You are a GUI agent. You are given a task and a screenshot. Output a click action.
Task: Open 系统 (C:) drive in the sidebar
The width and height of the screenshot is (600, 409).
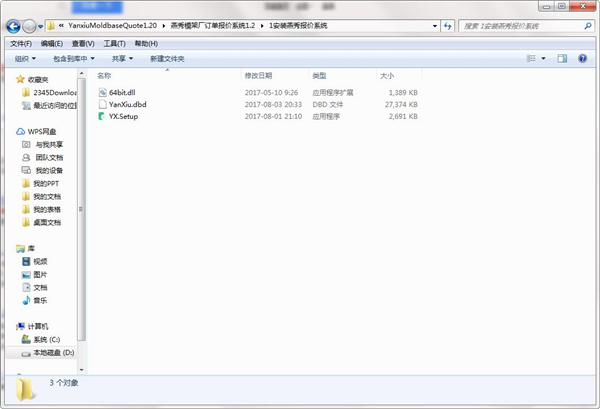(x=47, y=339)
